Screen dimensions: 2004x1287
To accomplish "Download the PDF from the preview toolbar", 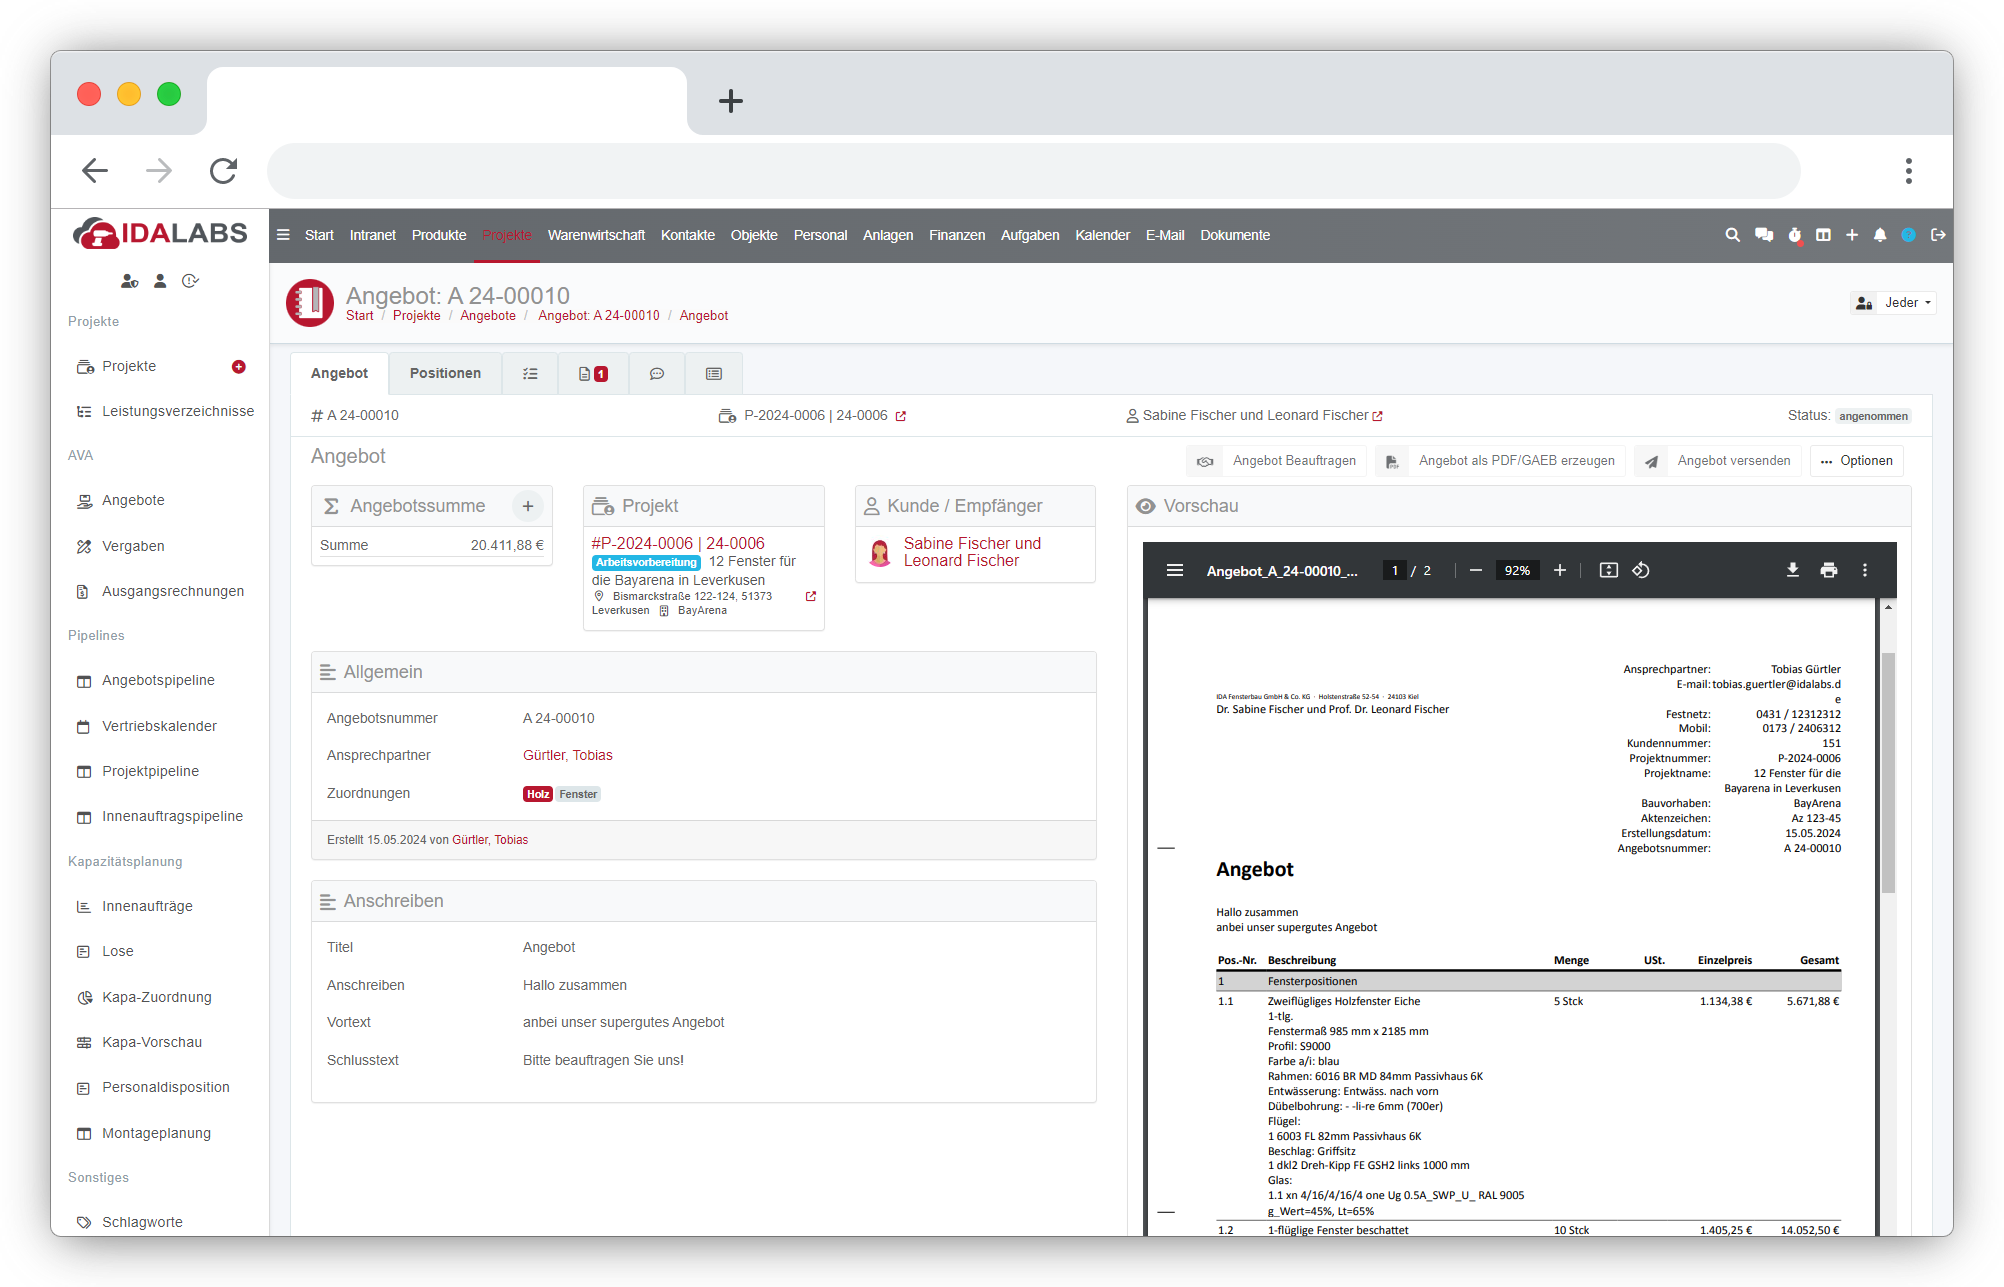I will [x=1793, y=570].
